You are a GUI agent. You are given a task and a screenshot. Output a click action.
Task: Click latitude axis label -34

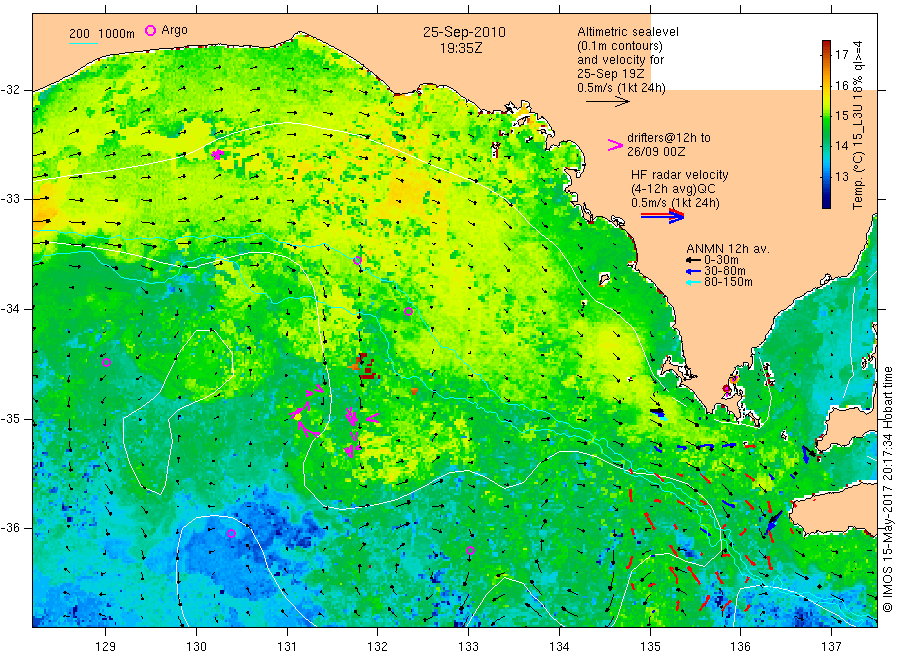click(x=10, y=309)
